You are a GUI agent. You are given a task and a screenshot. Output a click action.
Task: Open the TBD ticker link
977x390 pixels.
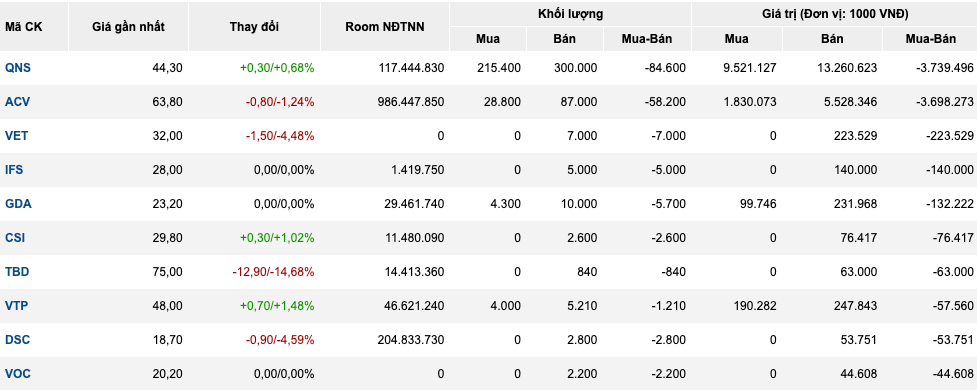click(x=17, y=272)
